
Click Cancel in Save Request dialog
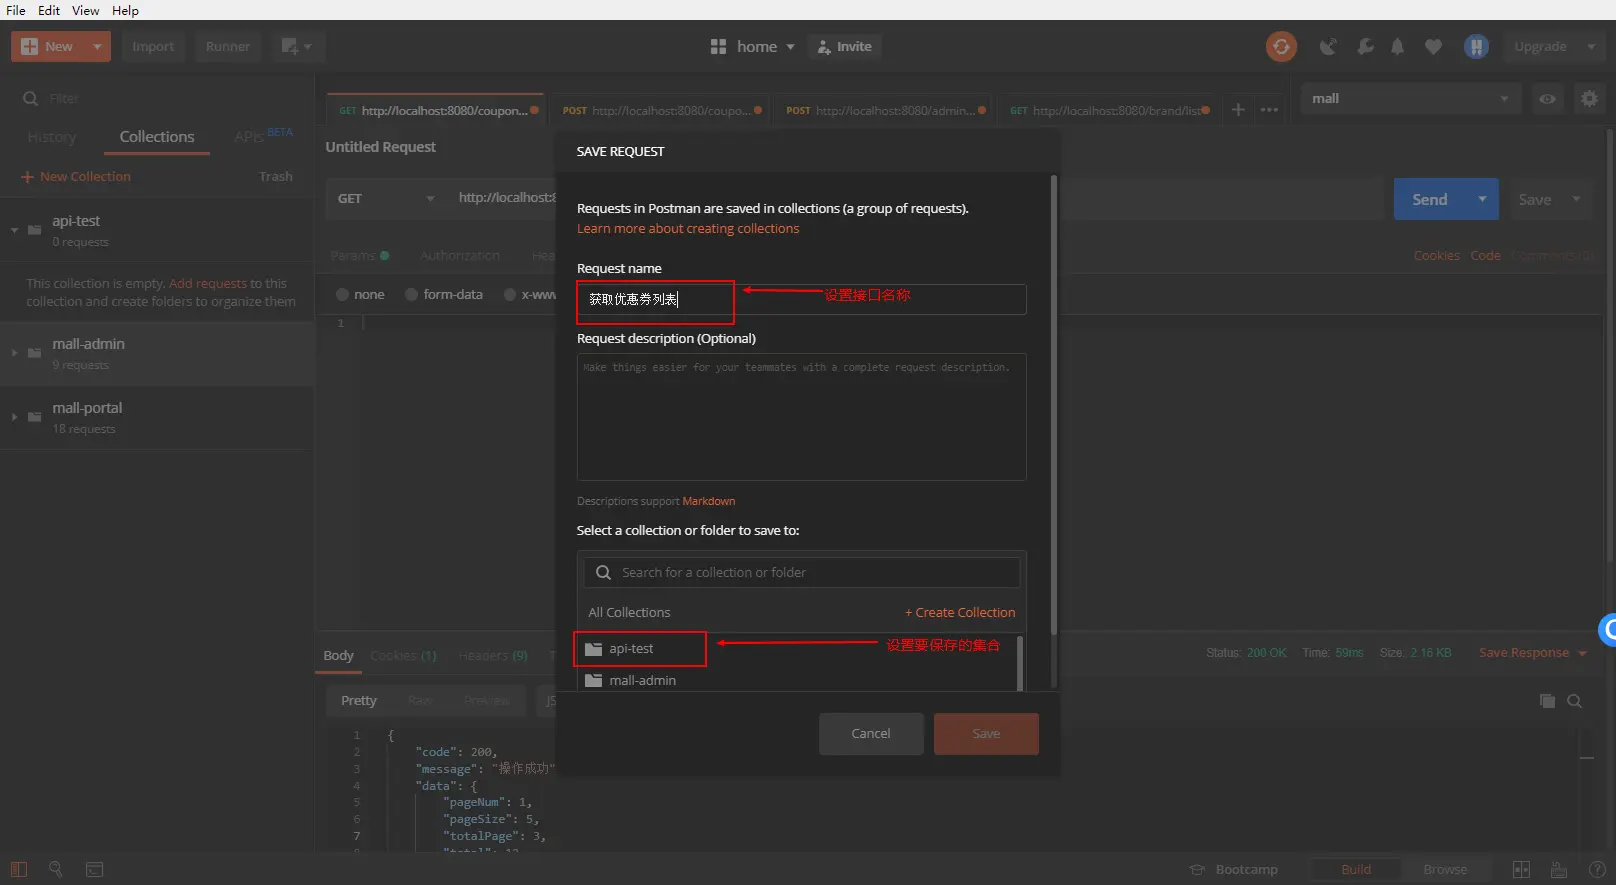[x=871, y=734]
